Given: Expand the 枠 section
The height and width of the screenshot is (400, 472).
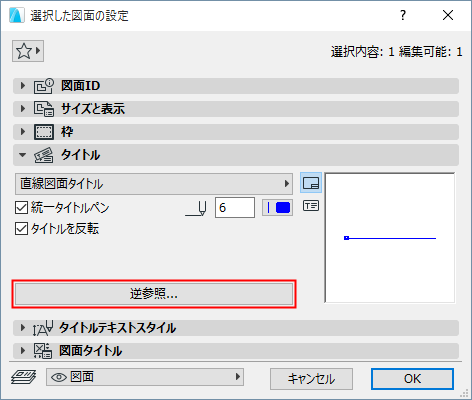Looking at the screenshot, I should pyautogui.click(x=23, y=132).
